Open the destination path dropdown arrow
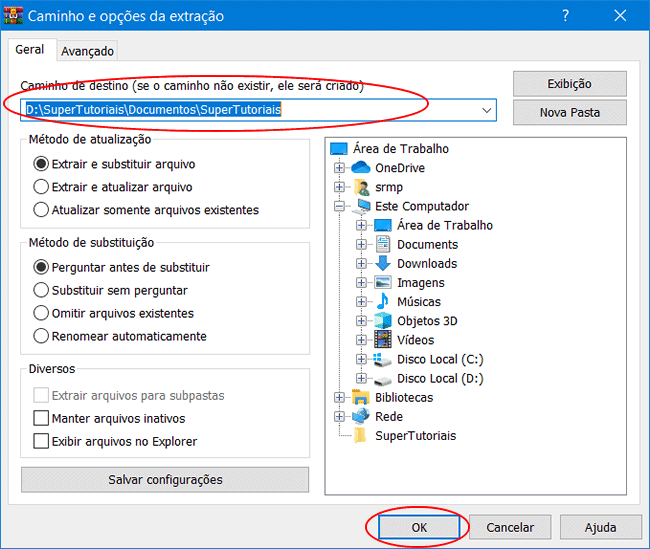Viewport: 650px width, 549px height. [487, 110]
